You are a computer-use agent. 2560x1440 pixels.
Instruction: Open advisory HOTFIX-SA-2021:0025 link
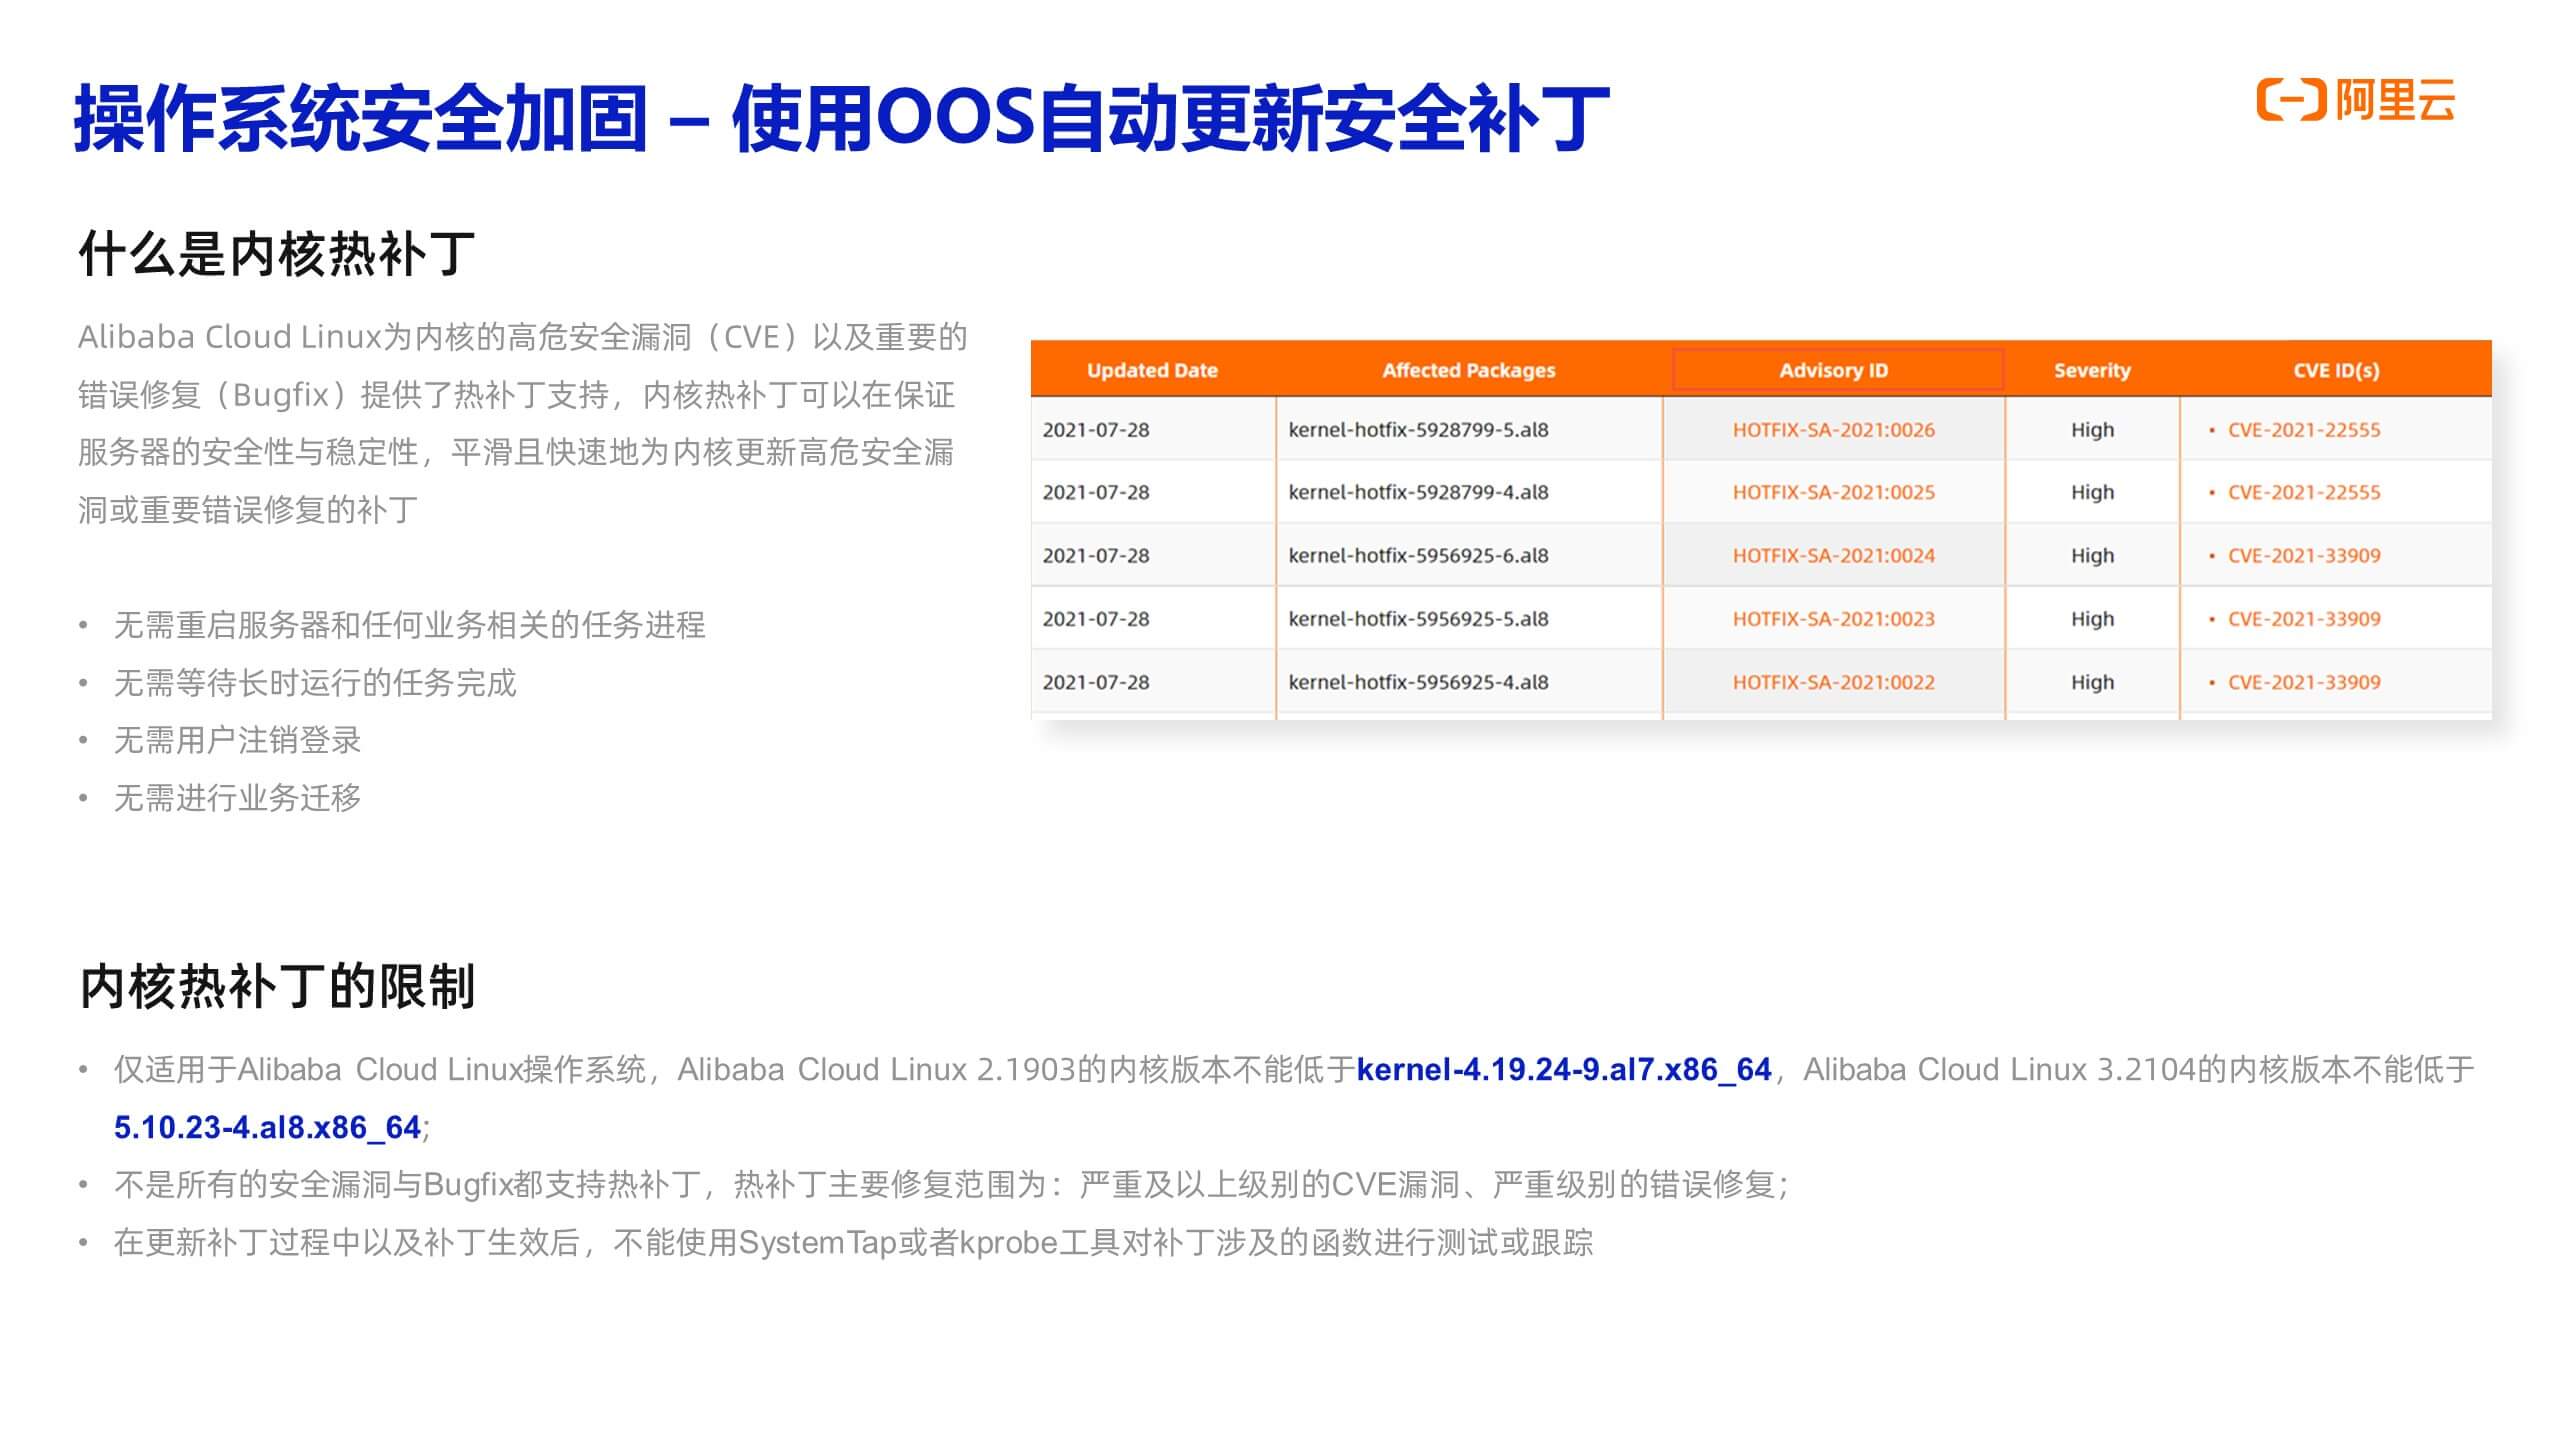point(1834,492)
